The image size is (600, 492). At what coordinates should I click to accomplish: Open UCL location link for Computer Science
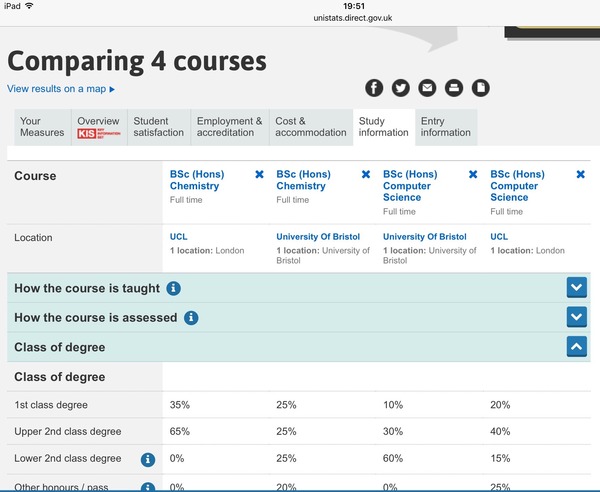[499, 237]
